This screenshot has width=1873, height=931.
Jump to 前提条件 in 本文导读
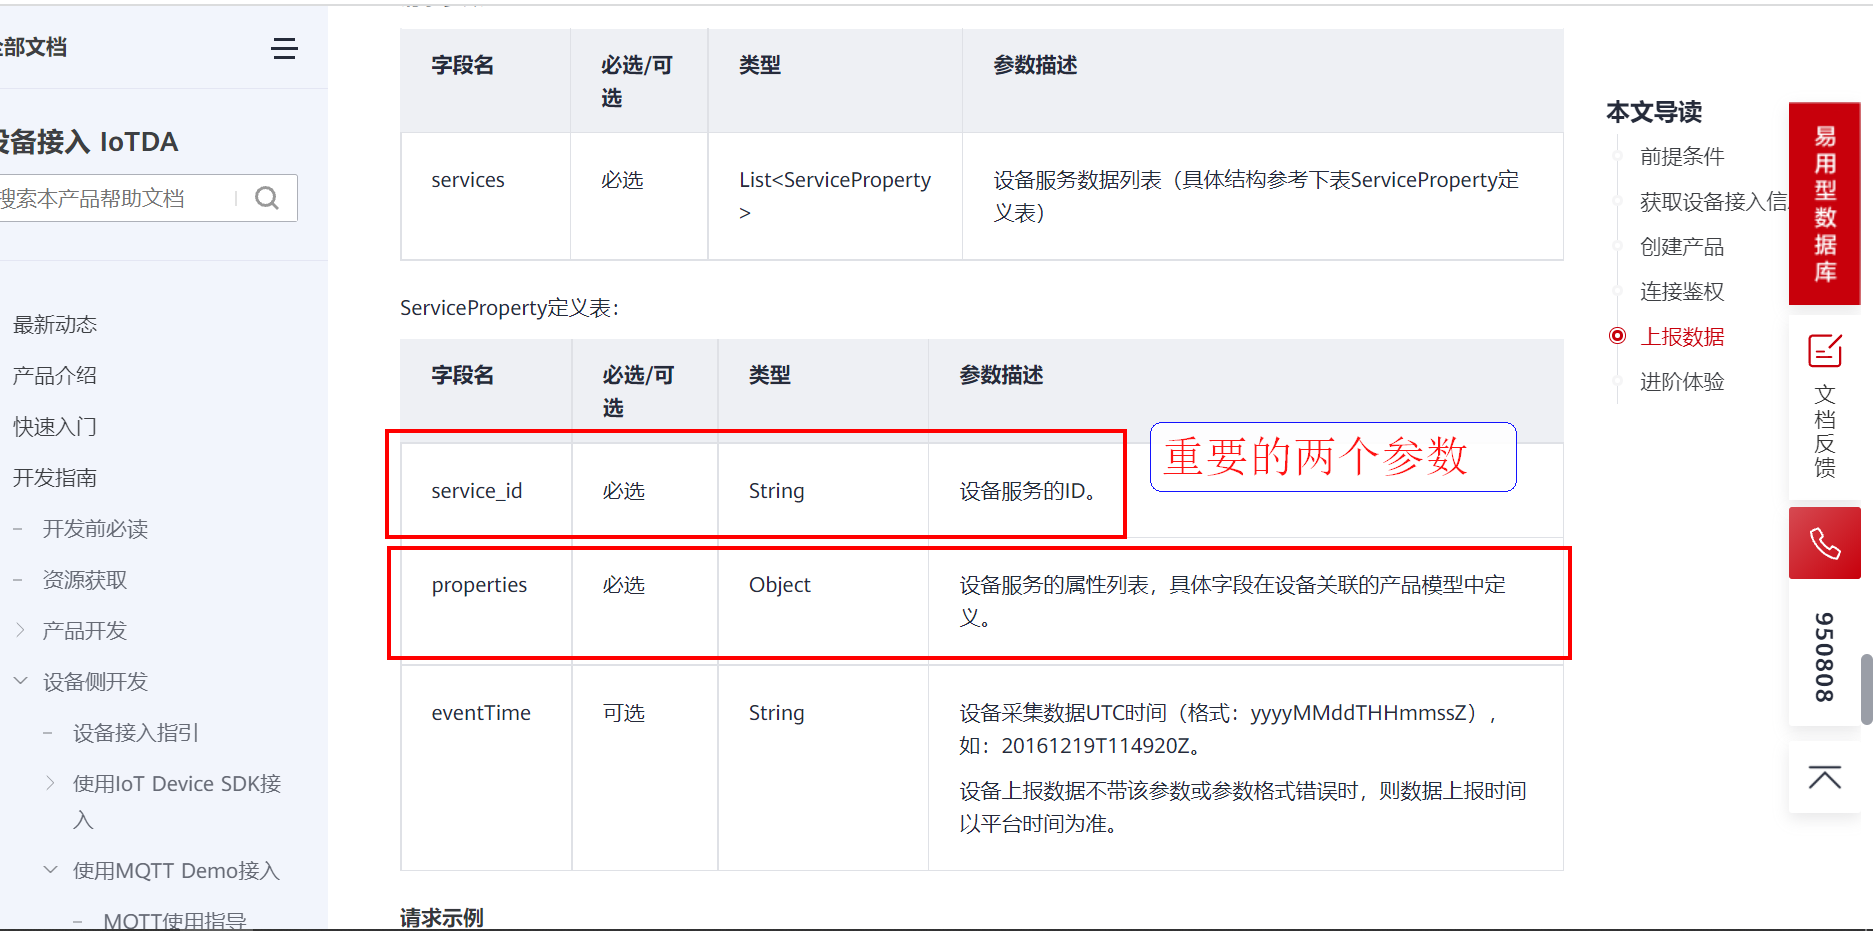tap(1682, 156)
